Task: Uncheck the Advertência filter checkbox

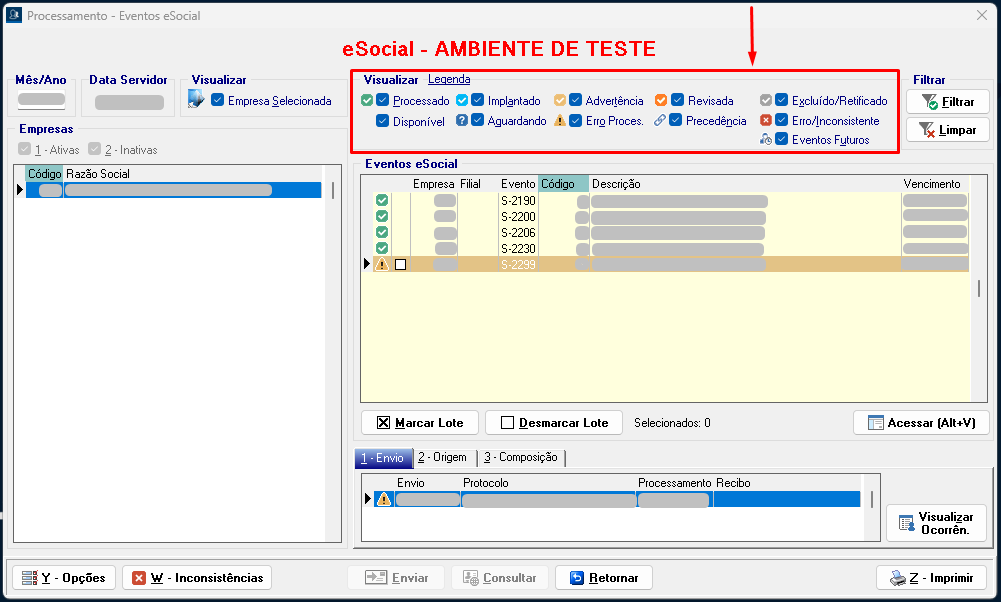Action: [x=576, y=101]
